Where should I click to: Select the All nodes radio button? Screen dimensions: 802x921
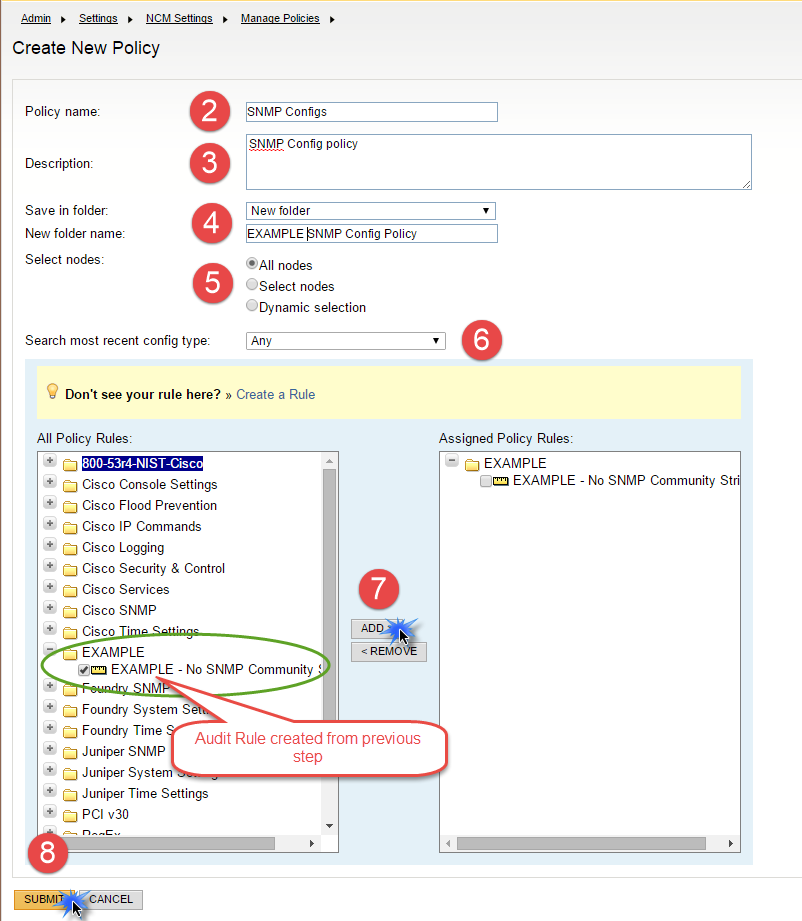click(252, 264)
